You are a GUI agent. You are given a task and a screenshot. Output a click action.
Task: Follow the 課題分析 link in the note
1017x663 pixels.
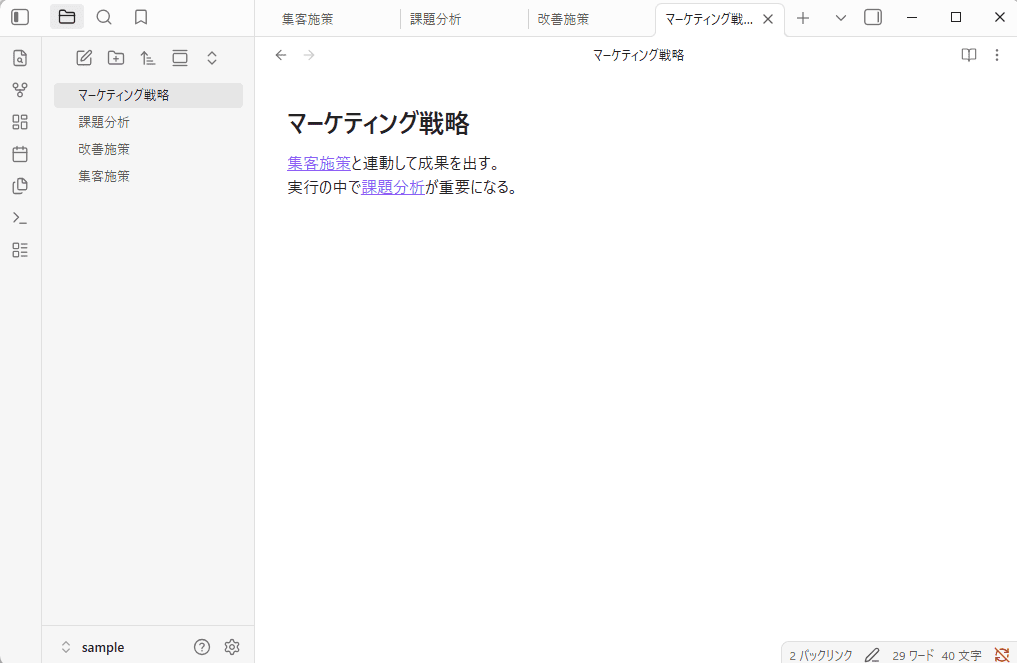[393, 187]
